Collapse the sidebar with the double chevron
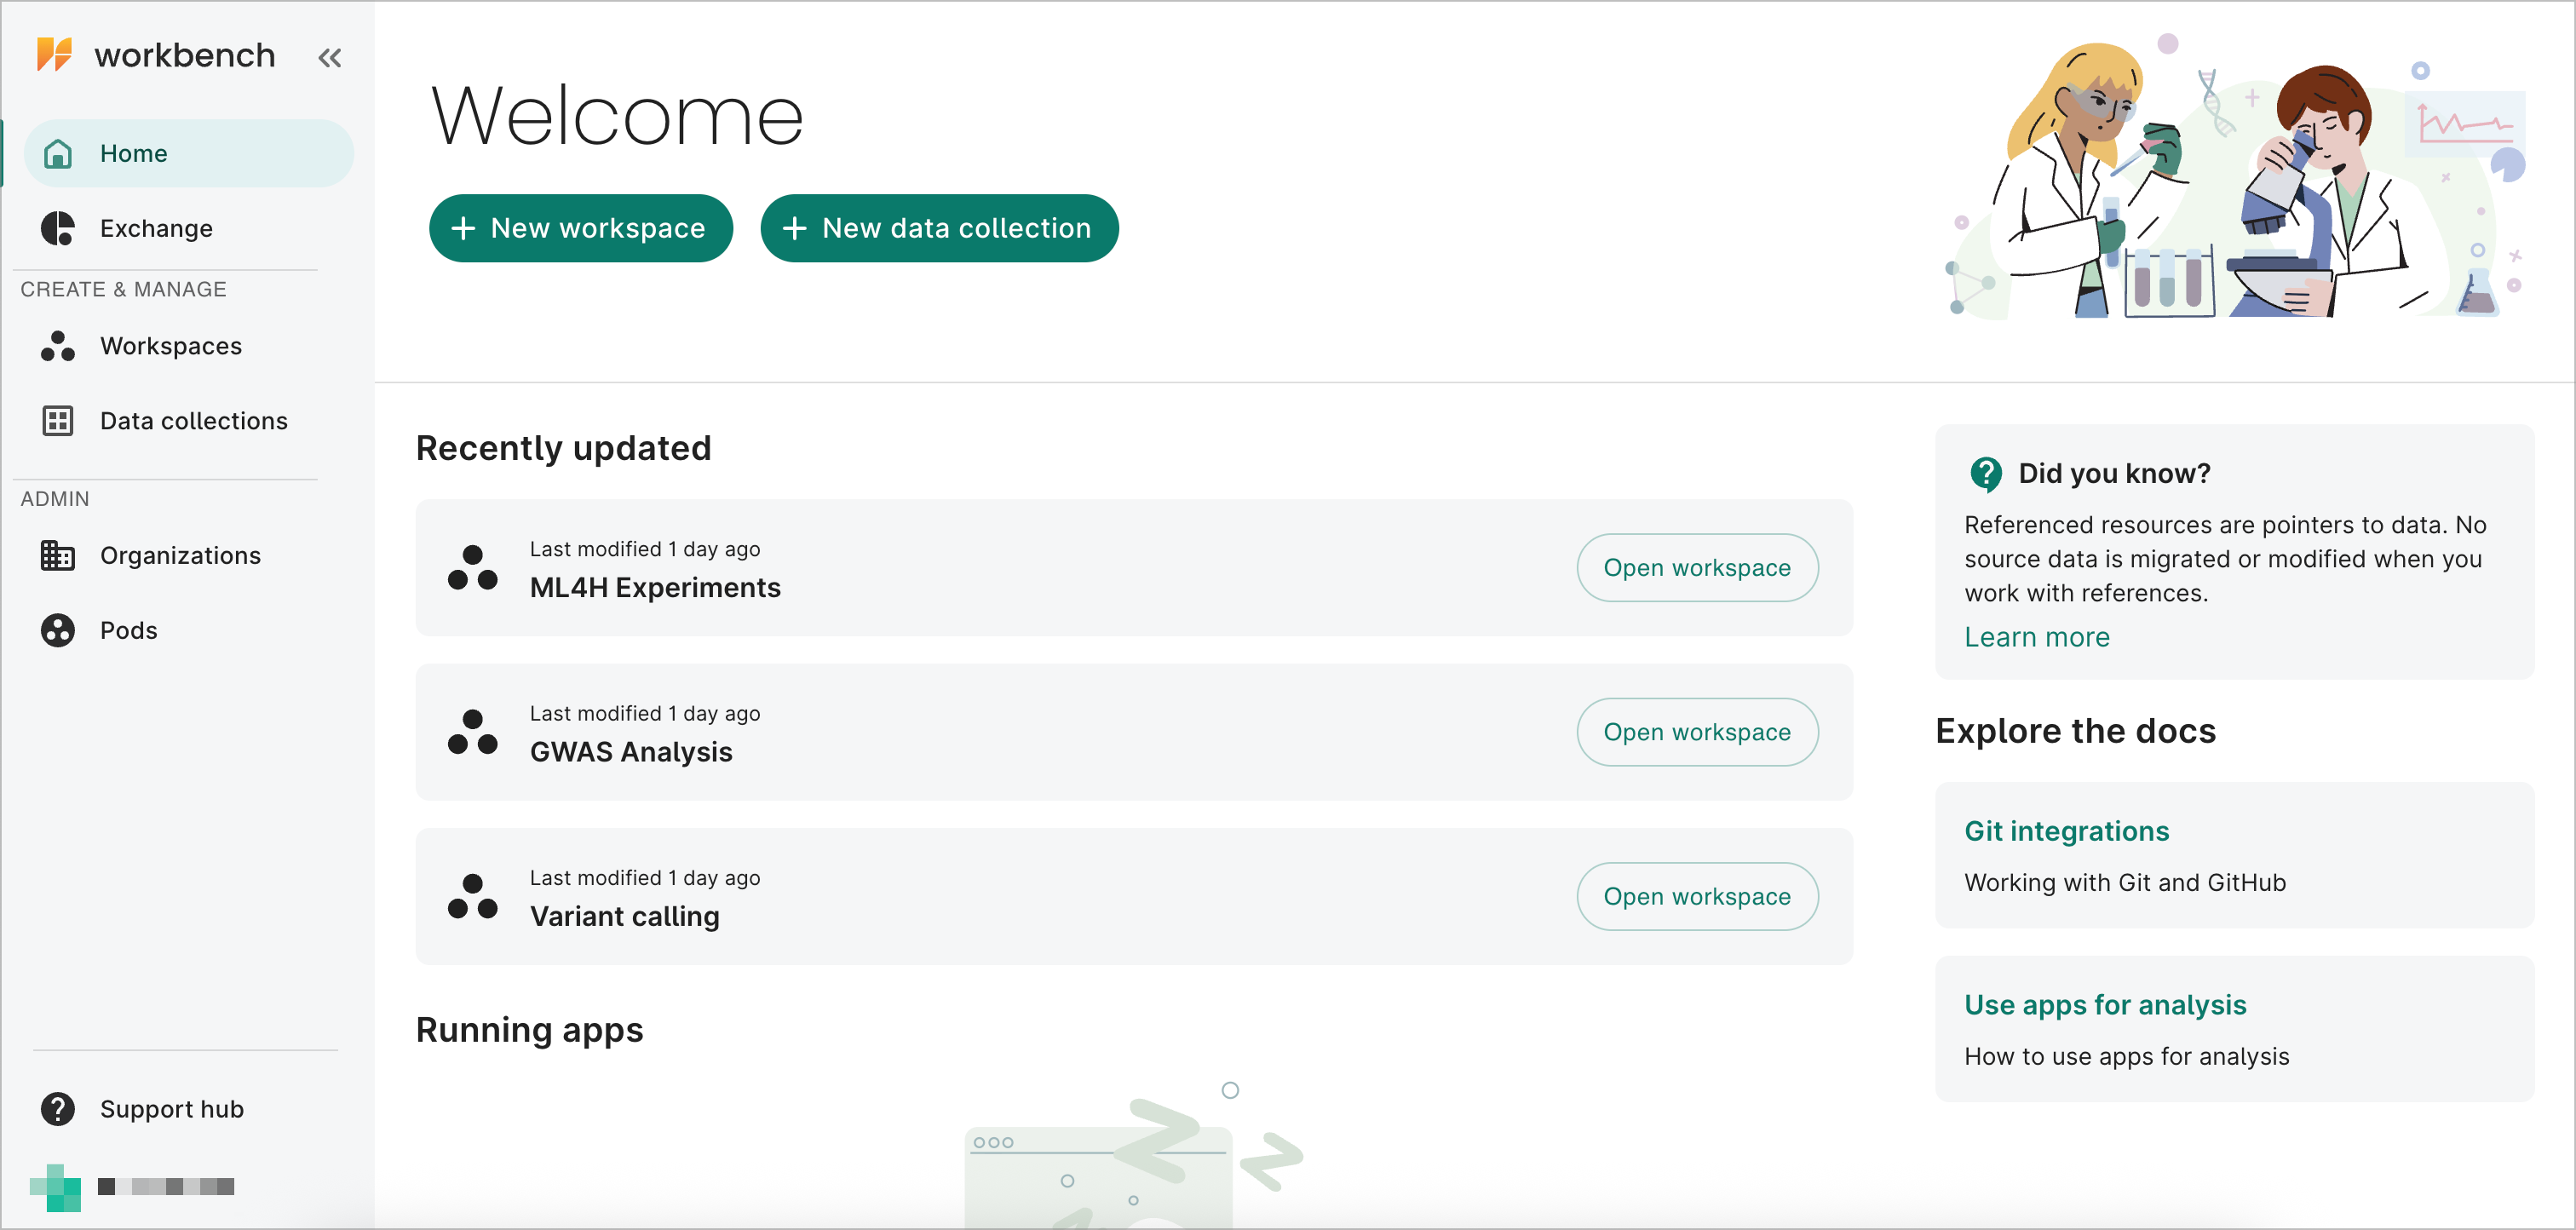 tap(329, 56)
